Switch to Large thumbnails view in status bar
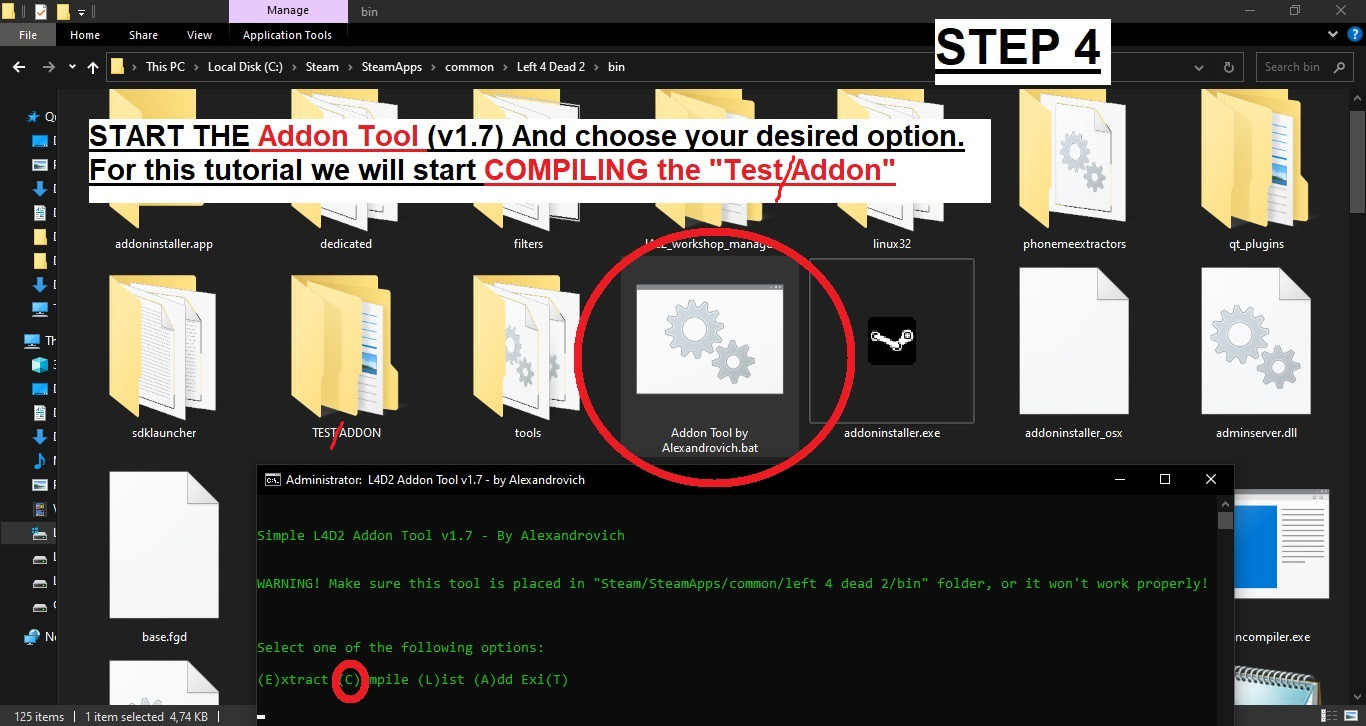This screenshot has height=726, width=1366. 1351,716
